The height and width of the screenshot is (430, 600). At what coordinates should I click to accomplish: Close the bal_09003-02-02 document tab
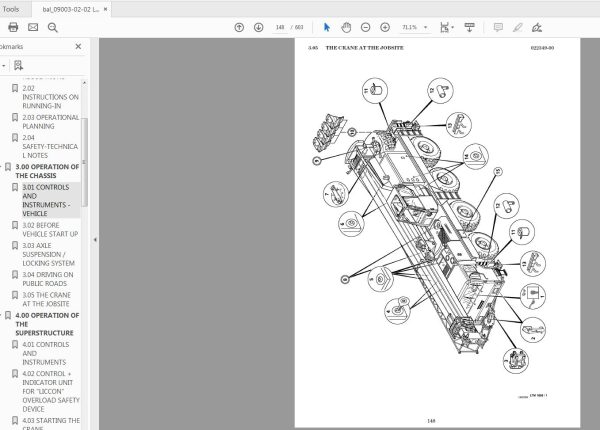tap(106, 9)
